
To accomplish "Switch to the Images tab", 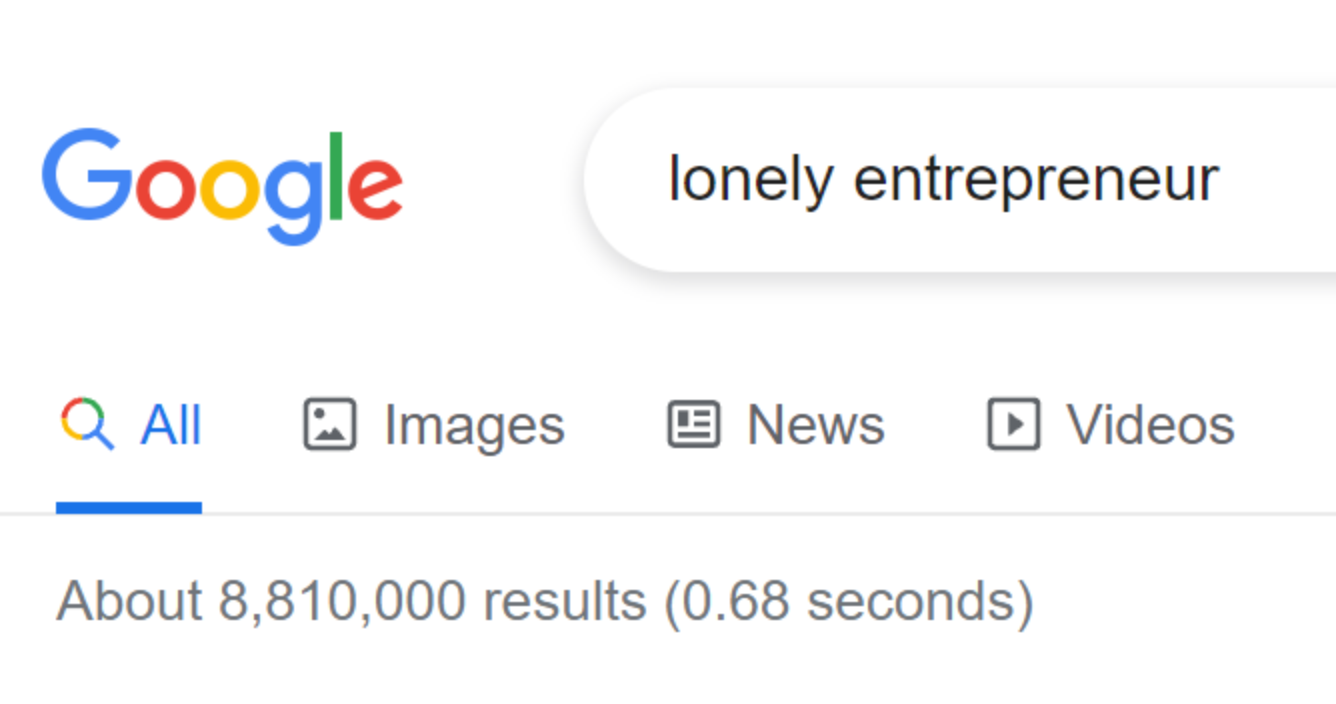I will click(474, 427).
